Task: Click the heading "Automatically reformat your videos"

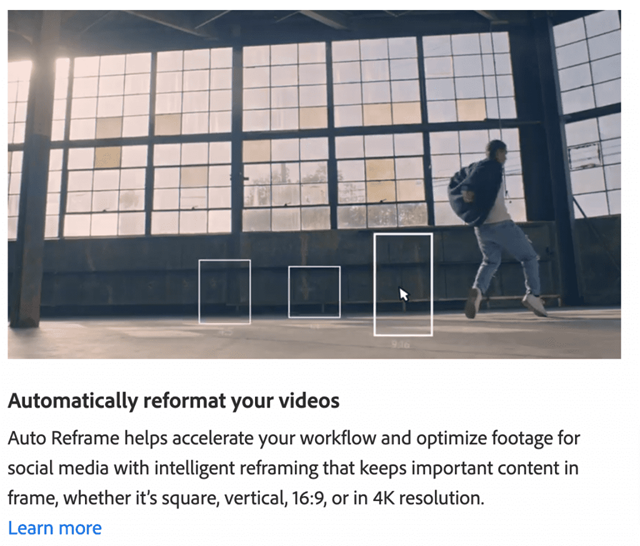Action: click(173, 401)
